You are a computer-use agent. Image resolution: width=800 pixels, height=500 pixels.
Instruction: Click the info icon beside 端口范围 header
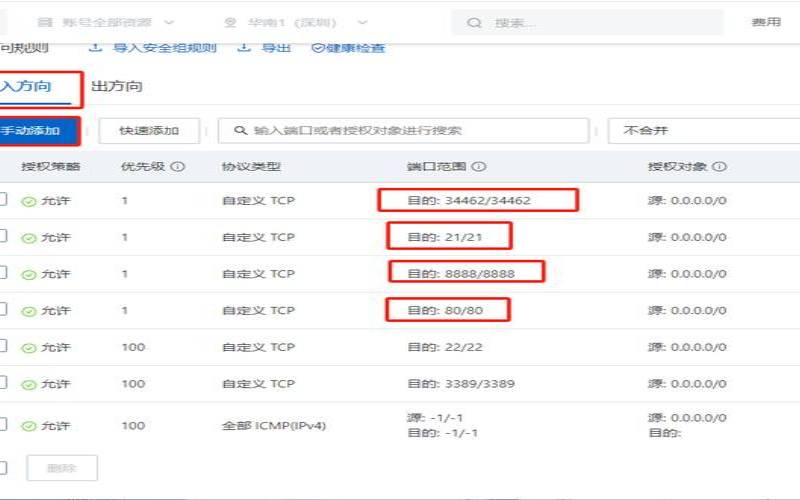[x=479, y=167]
